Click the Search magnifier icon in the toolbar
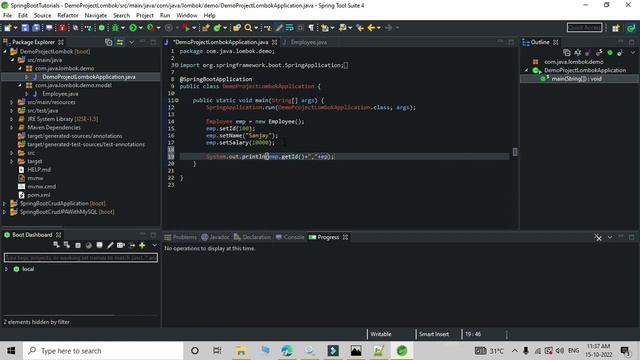 point(248,28)
